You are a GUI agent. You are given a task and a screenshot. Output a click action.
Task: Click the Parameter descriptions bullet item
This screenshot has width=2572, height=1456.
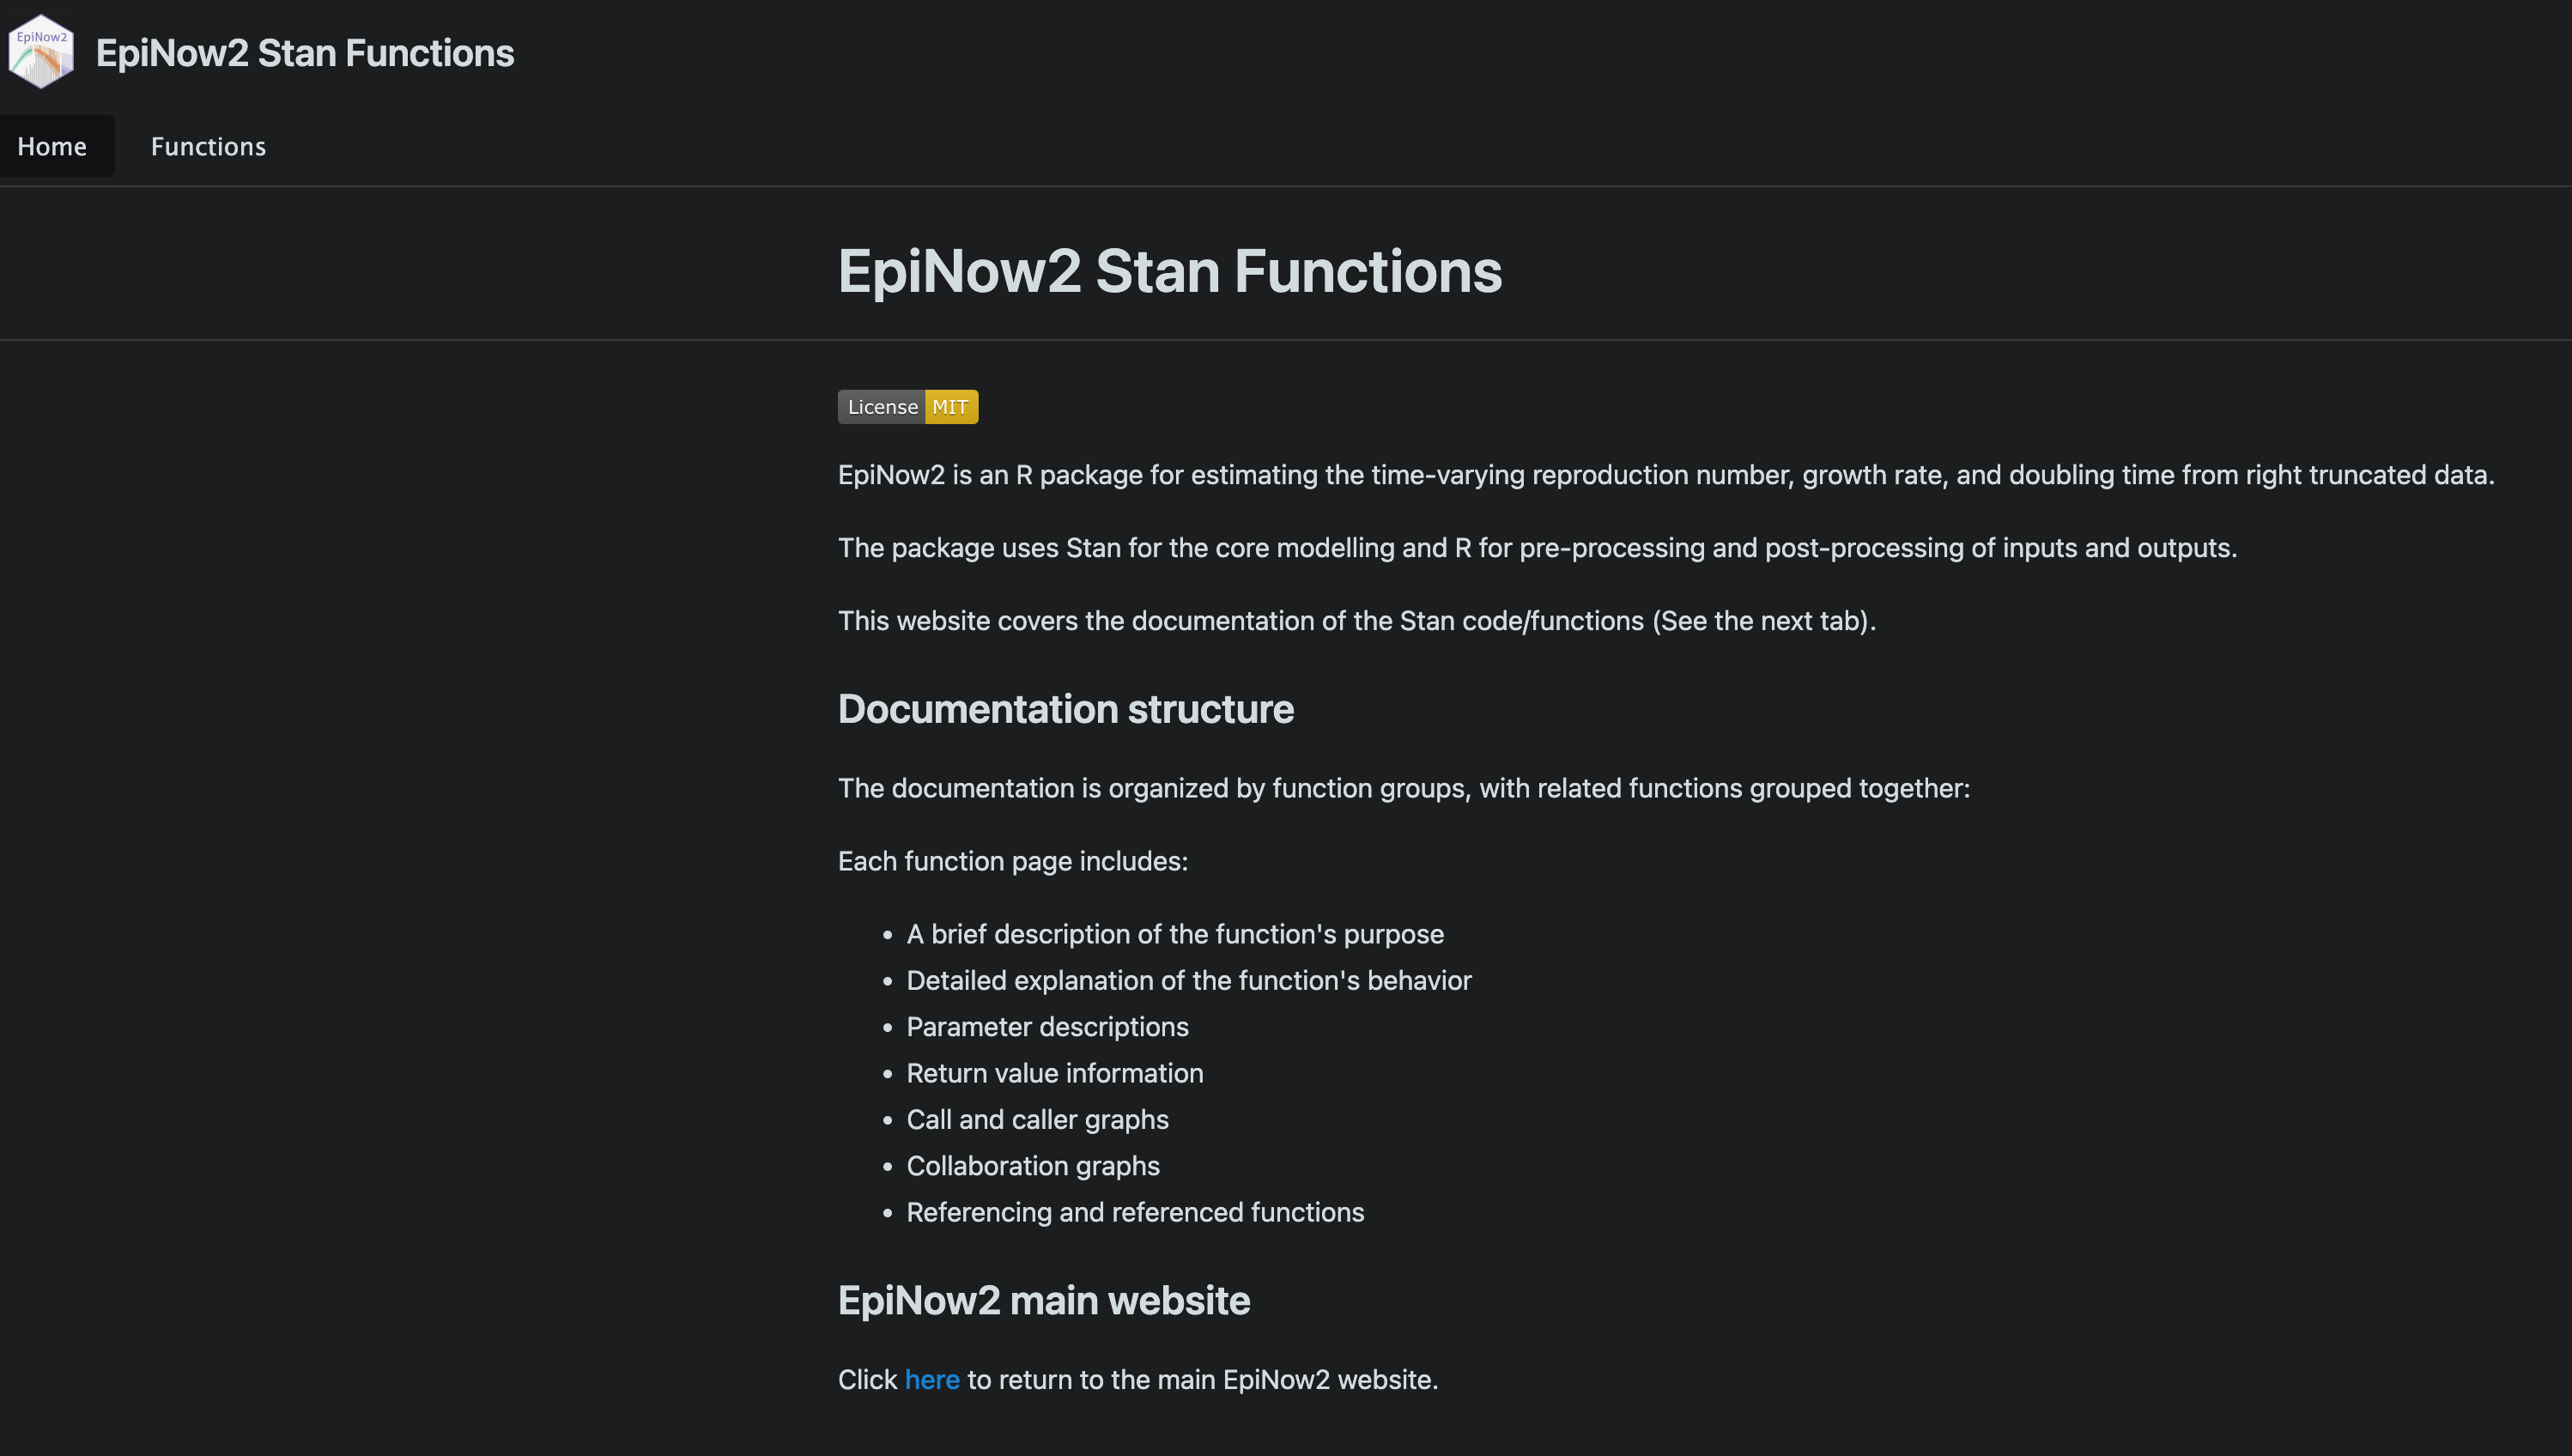tap(1047, 1027)
